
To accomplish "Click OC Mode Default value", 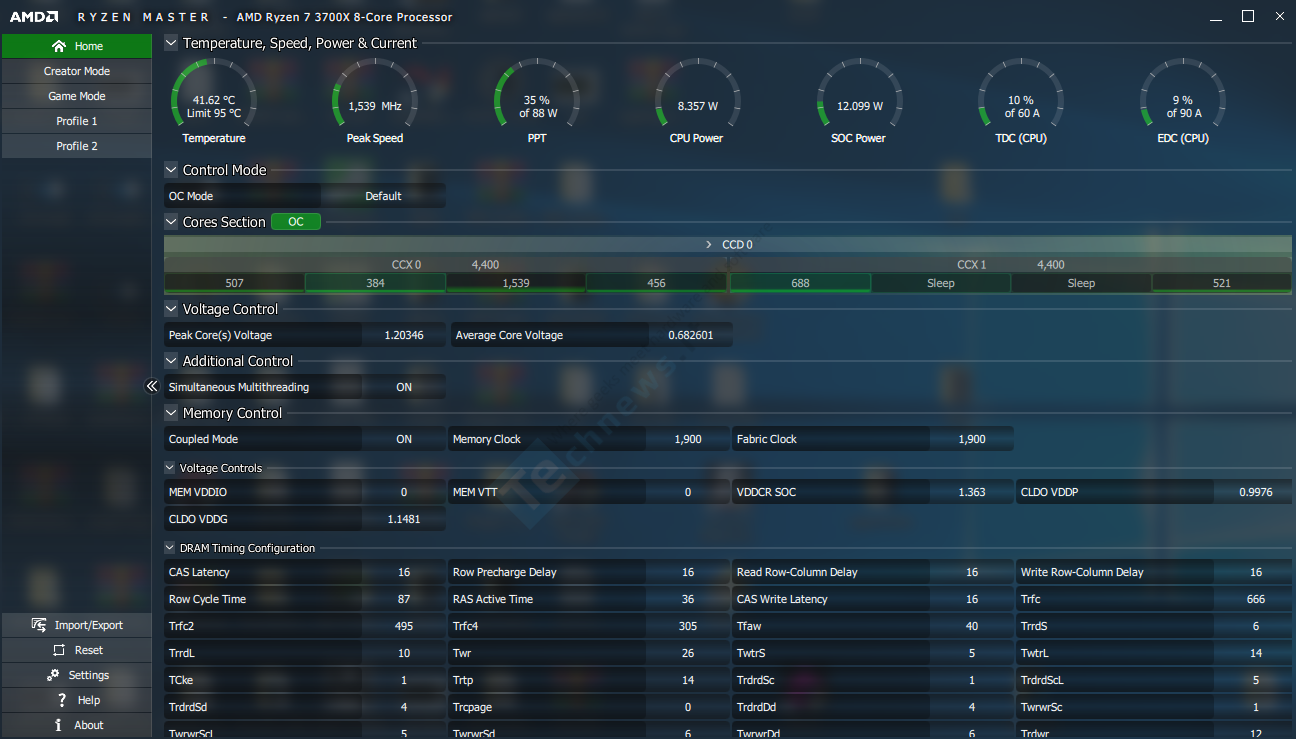I will (383, 196).
